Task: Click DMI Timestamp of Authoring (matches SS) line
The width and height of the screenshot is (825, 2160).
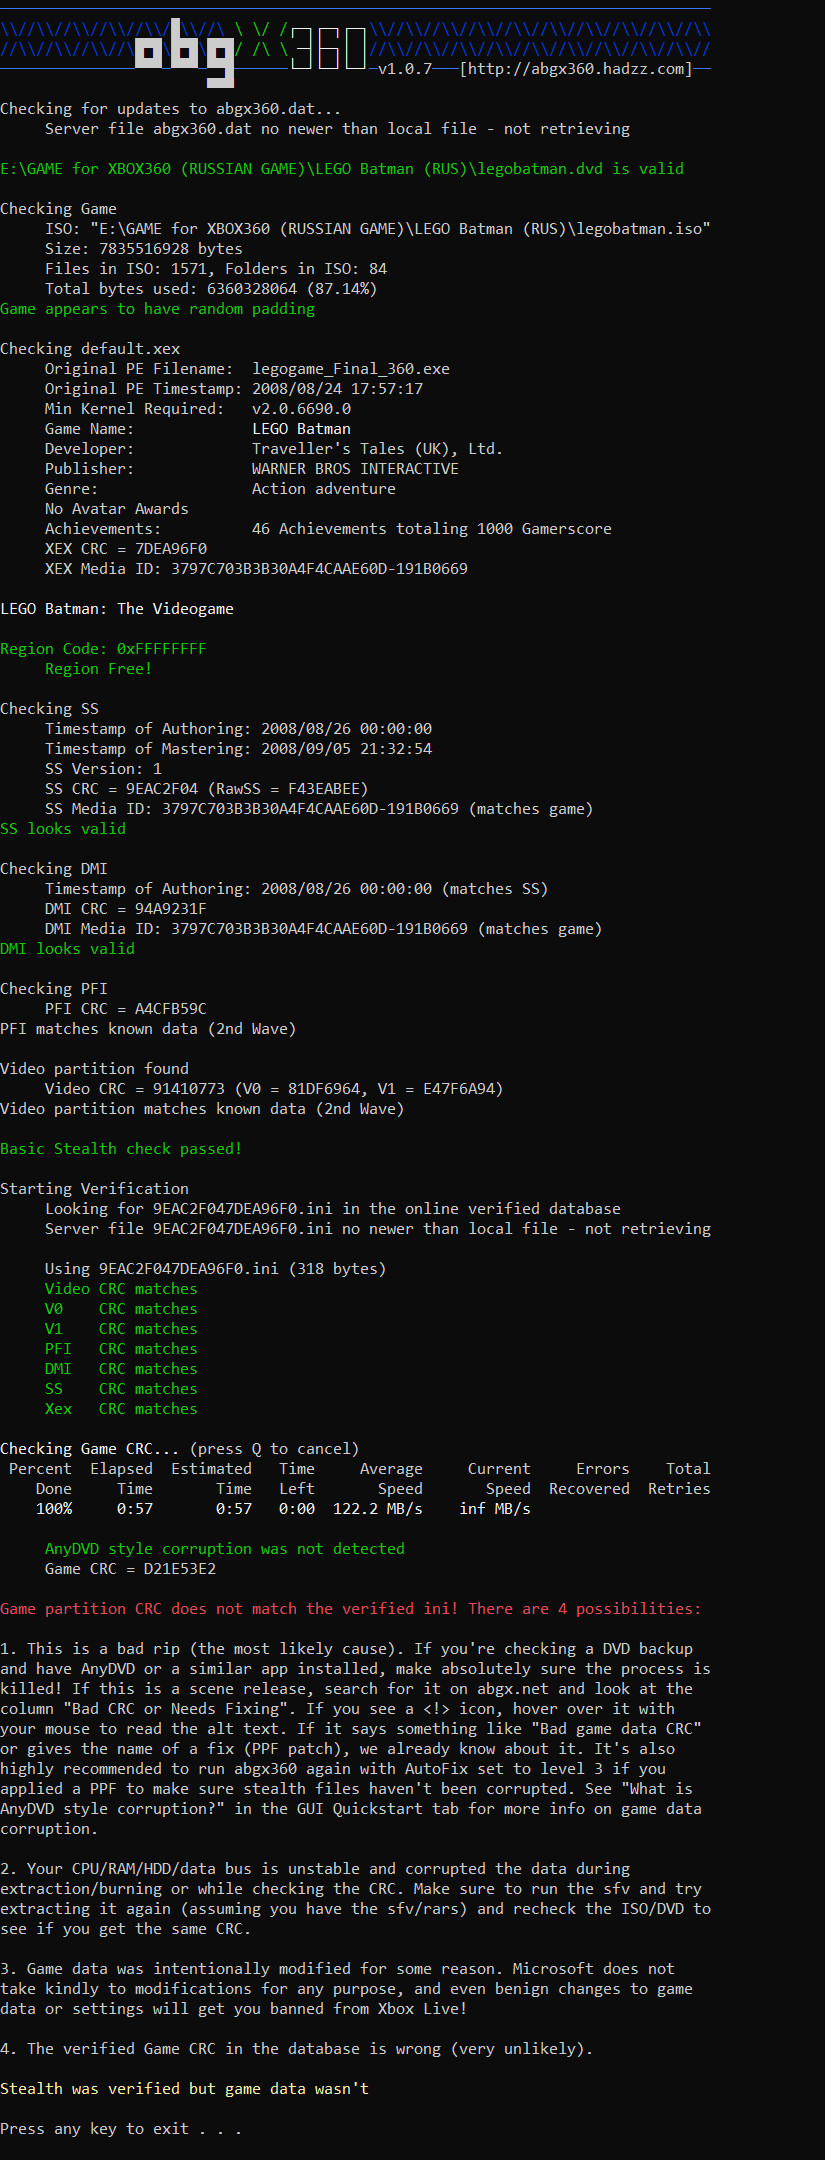Action: 297,889
